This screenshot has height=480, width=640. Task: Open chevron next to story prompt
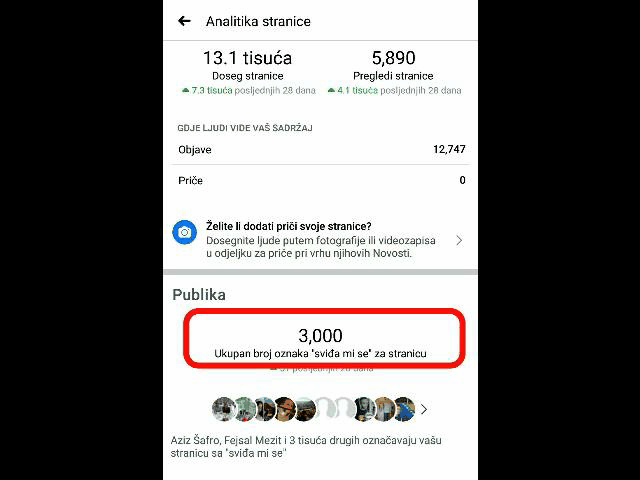[x=459, y=240]
